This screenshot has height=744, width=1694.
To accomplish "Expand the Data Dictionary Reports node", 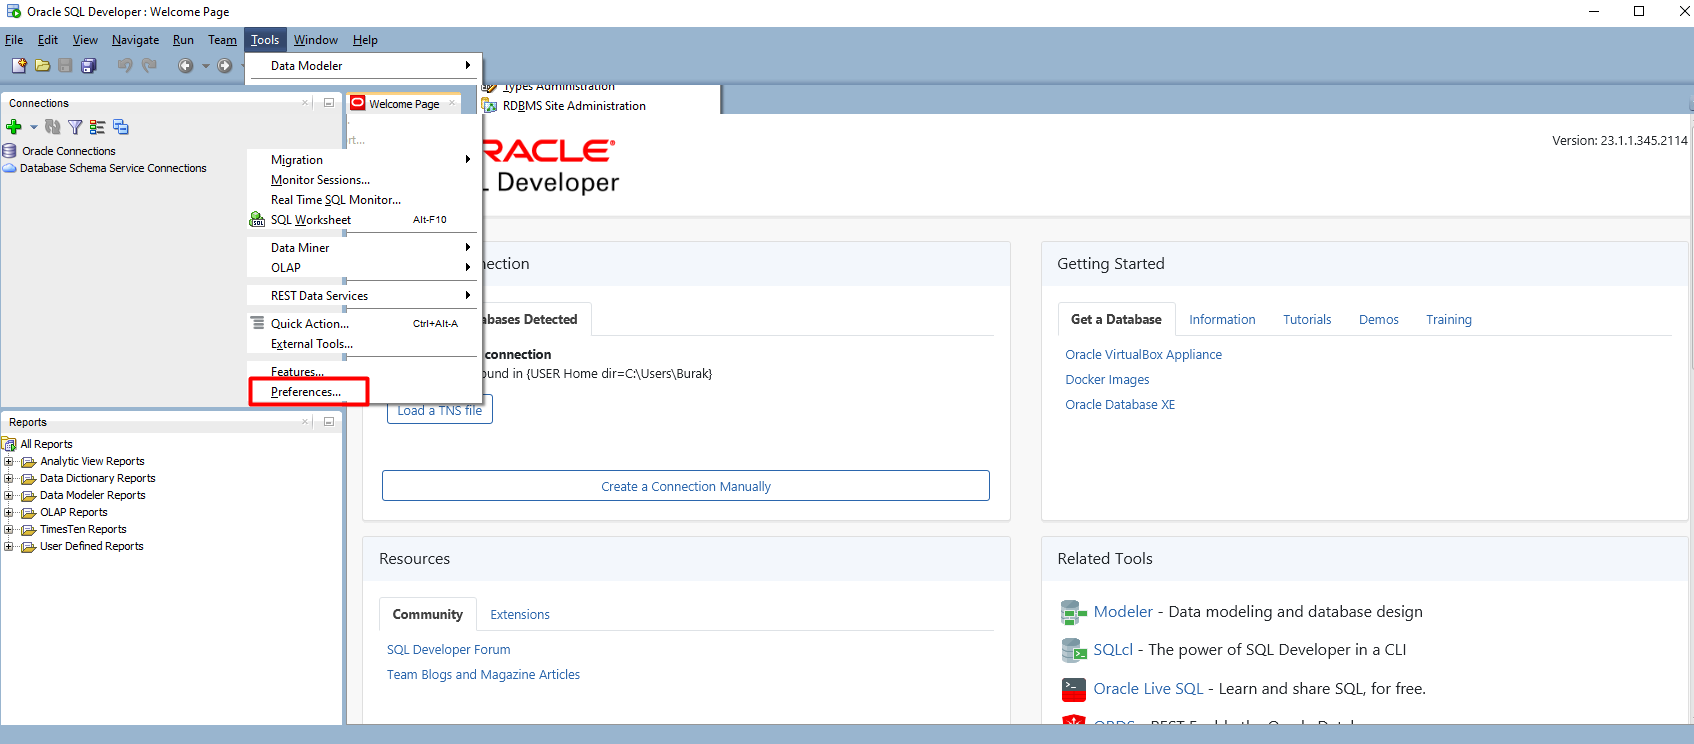I will [x=9, y=479].
